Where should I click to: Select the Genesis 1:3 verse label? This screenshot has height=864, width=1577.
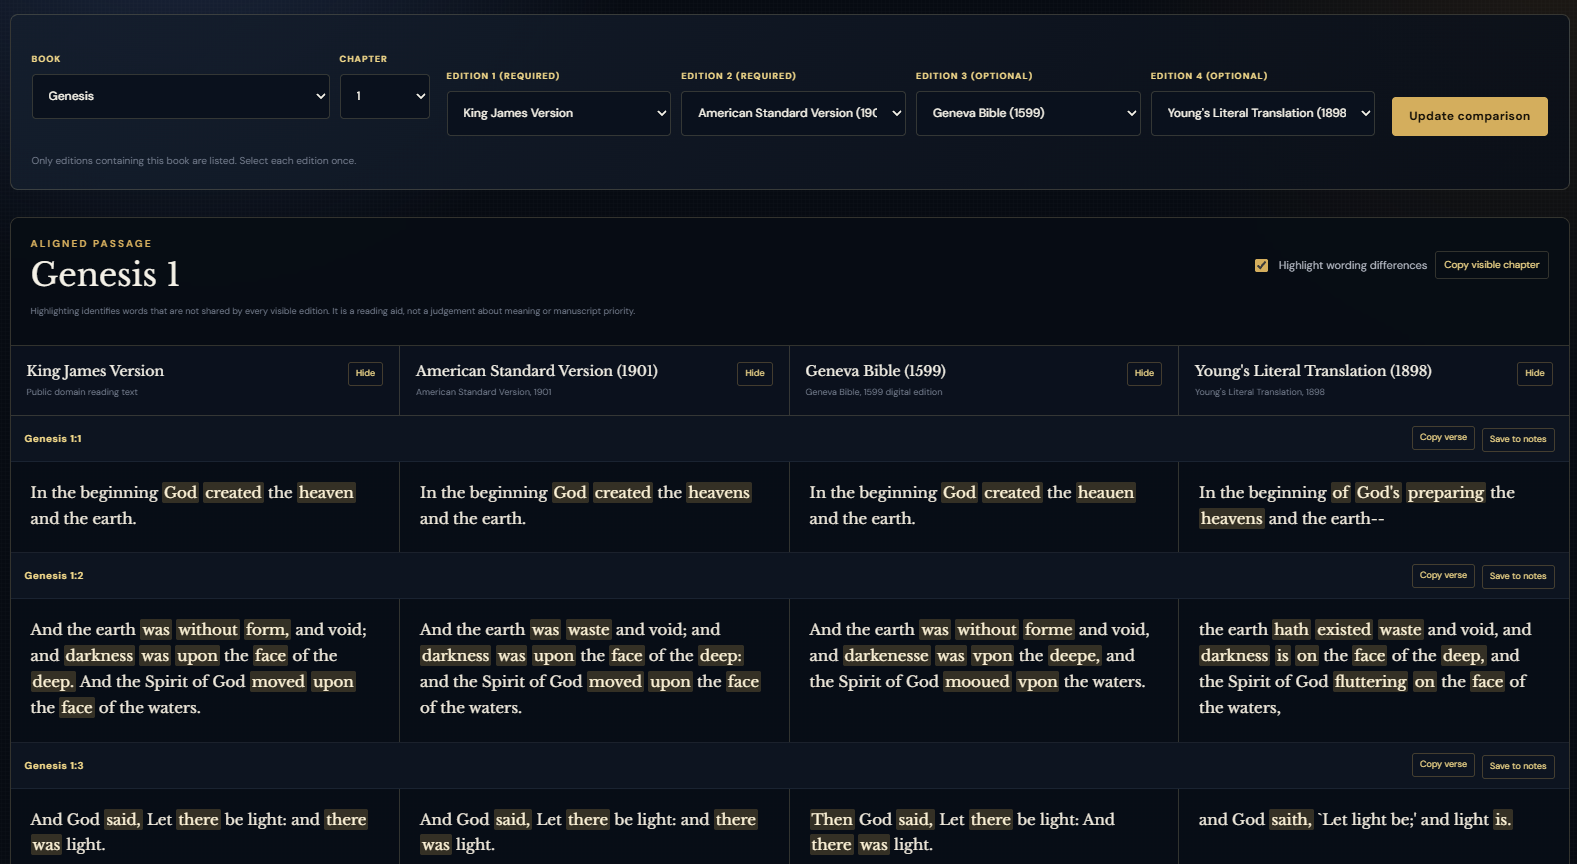point(54,766)
